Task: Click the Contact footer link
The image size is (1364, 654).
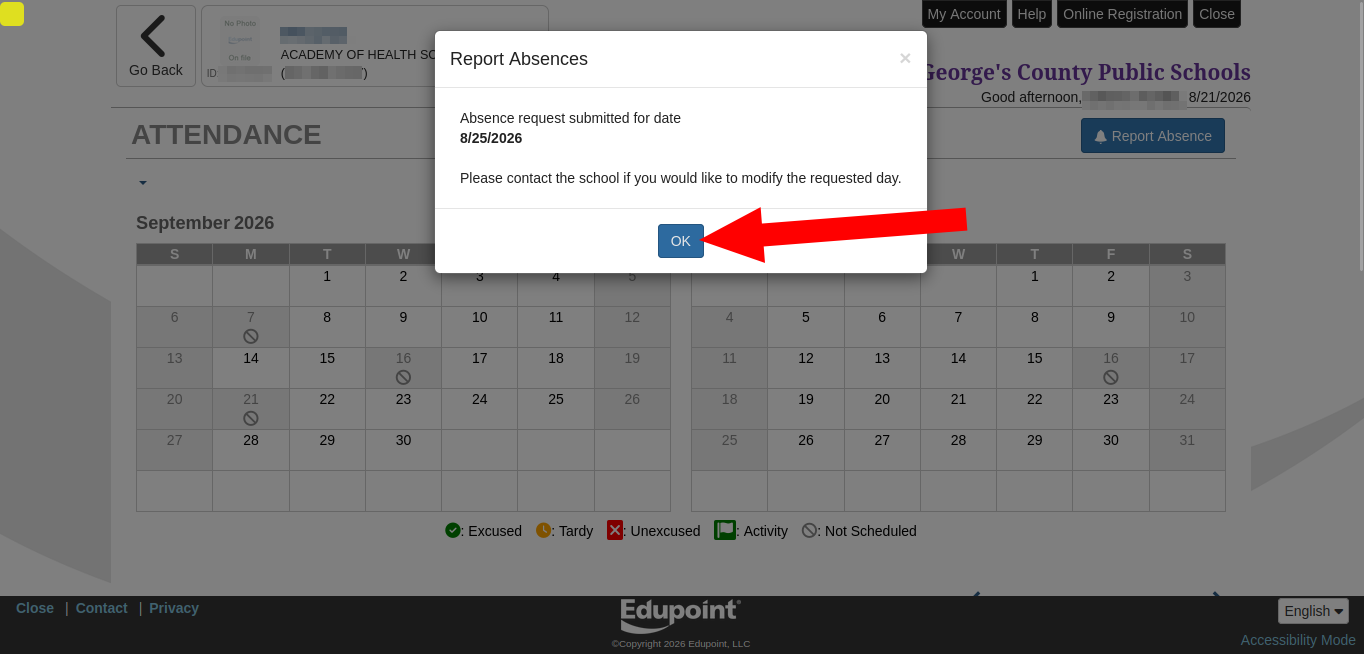Action: [x=102, y=608]
